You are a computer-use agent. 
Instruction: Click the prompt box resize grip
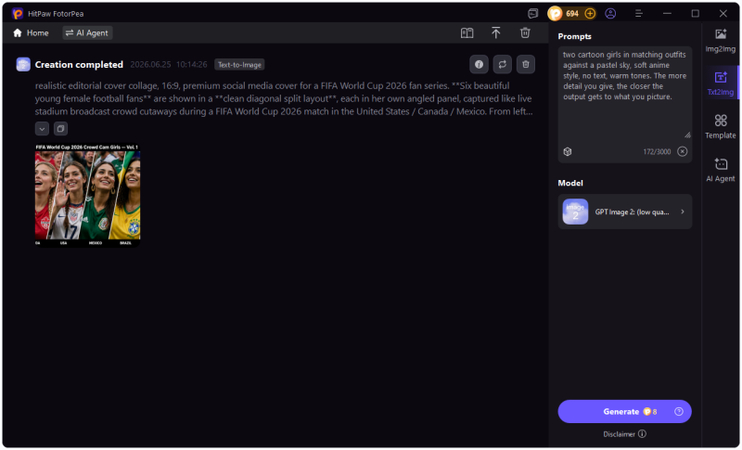[687, 135]
